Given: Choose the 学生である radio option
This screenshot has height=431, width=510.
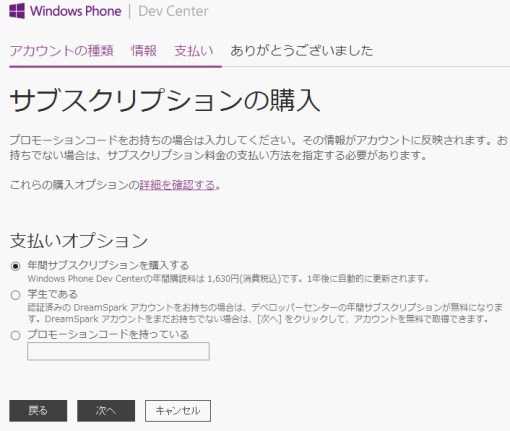Looking at the screenshot, I should (x=16, y=295).
